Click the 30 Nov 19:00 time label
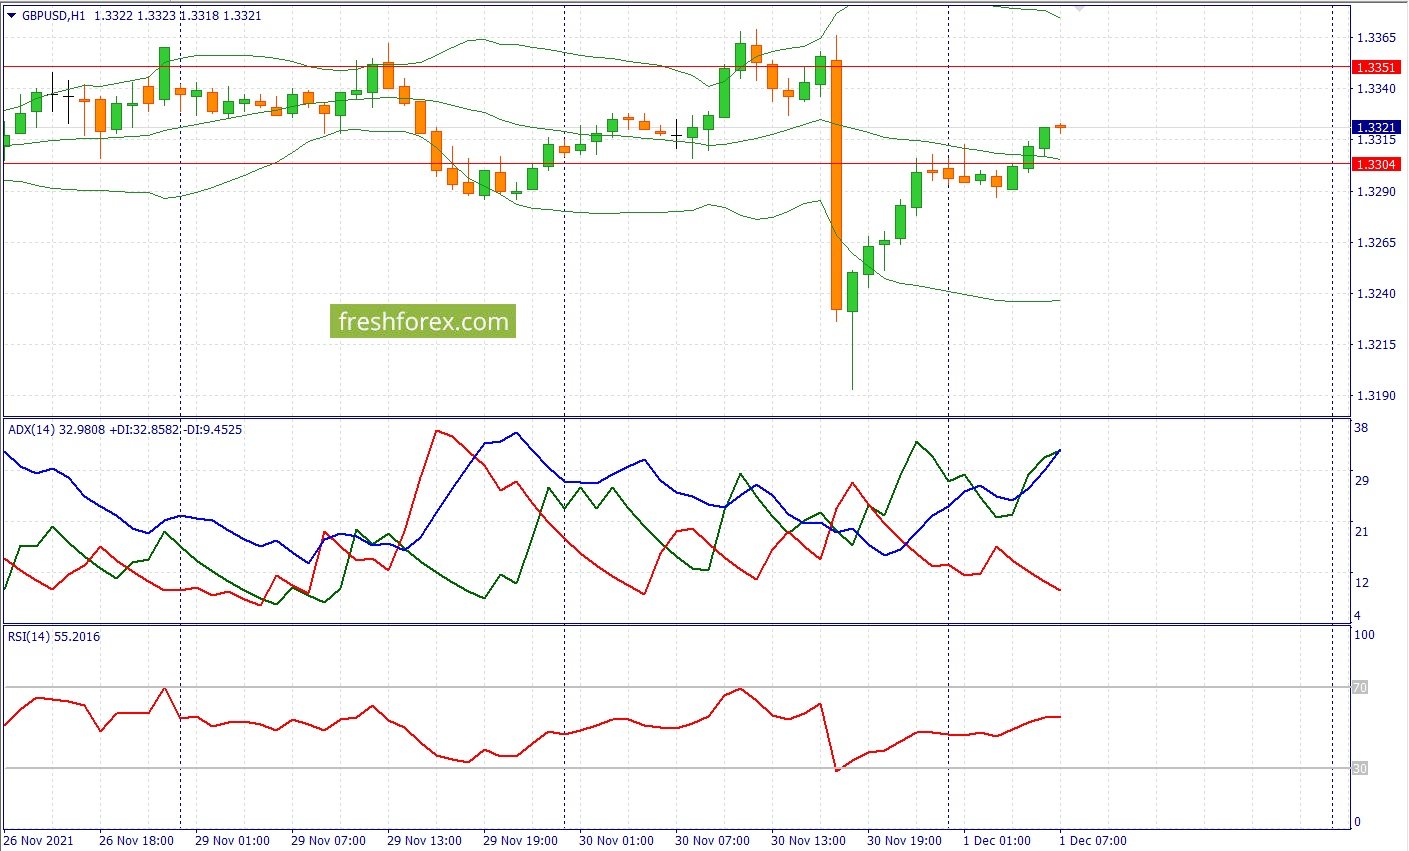This screenshot has width=1409, height=851. click(x=904, y=841)
